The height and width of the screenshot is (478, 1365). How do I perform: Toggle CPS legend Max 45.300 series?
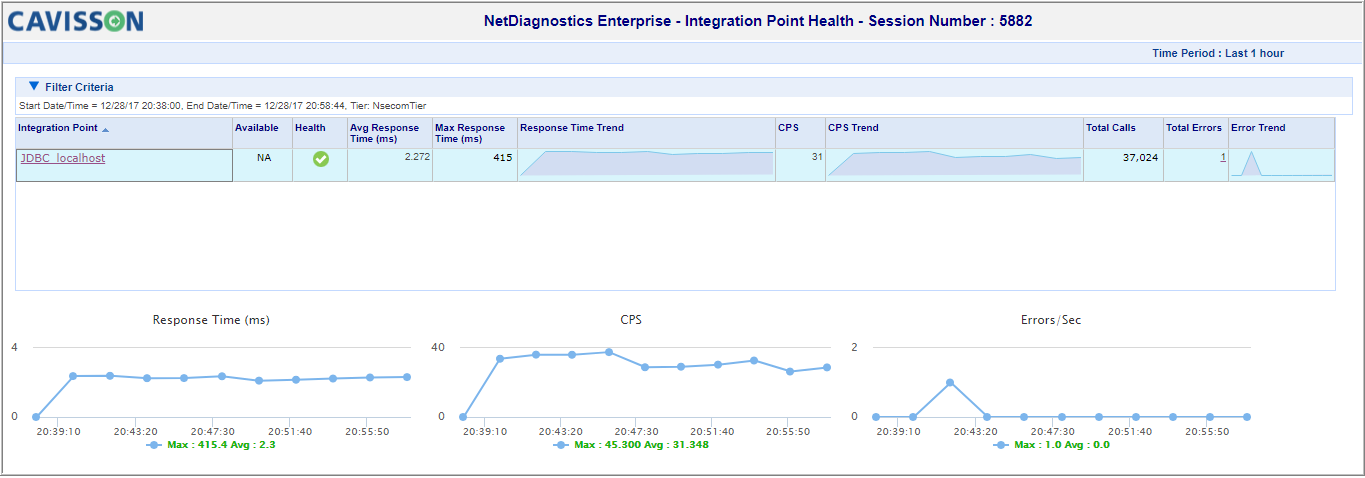tap(630, 444)
